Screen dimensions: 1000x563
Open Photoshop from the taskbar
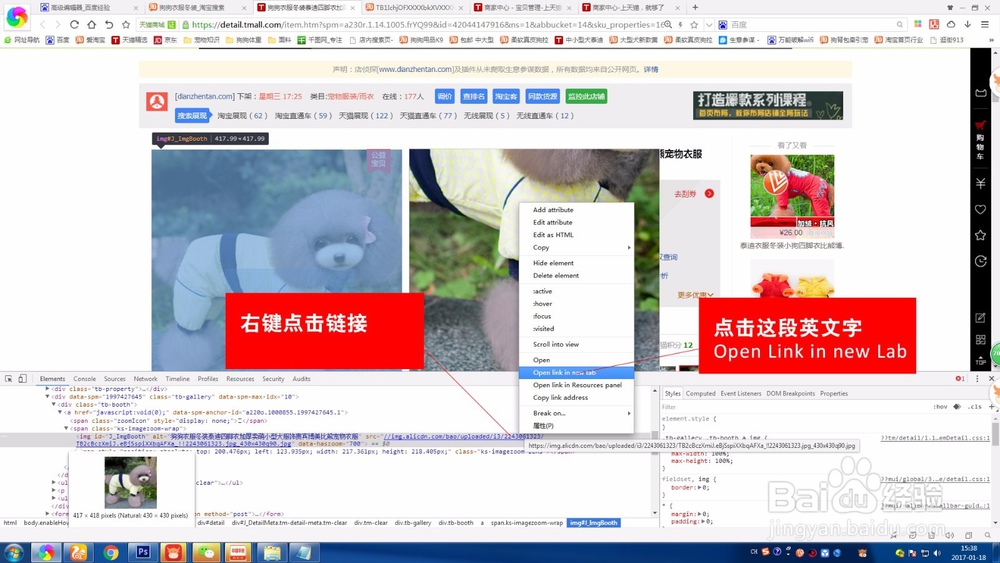pyautogui.click(x=142, y=552)
